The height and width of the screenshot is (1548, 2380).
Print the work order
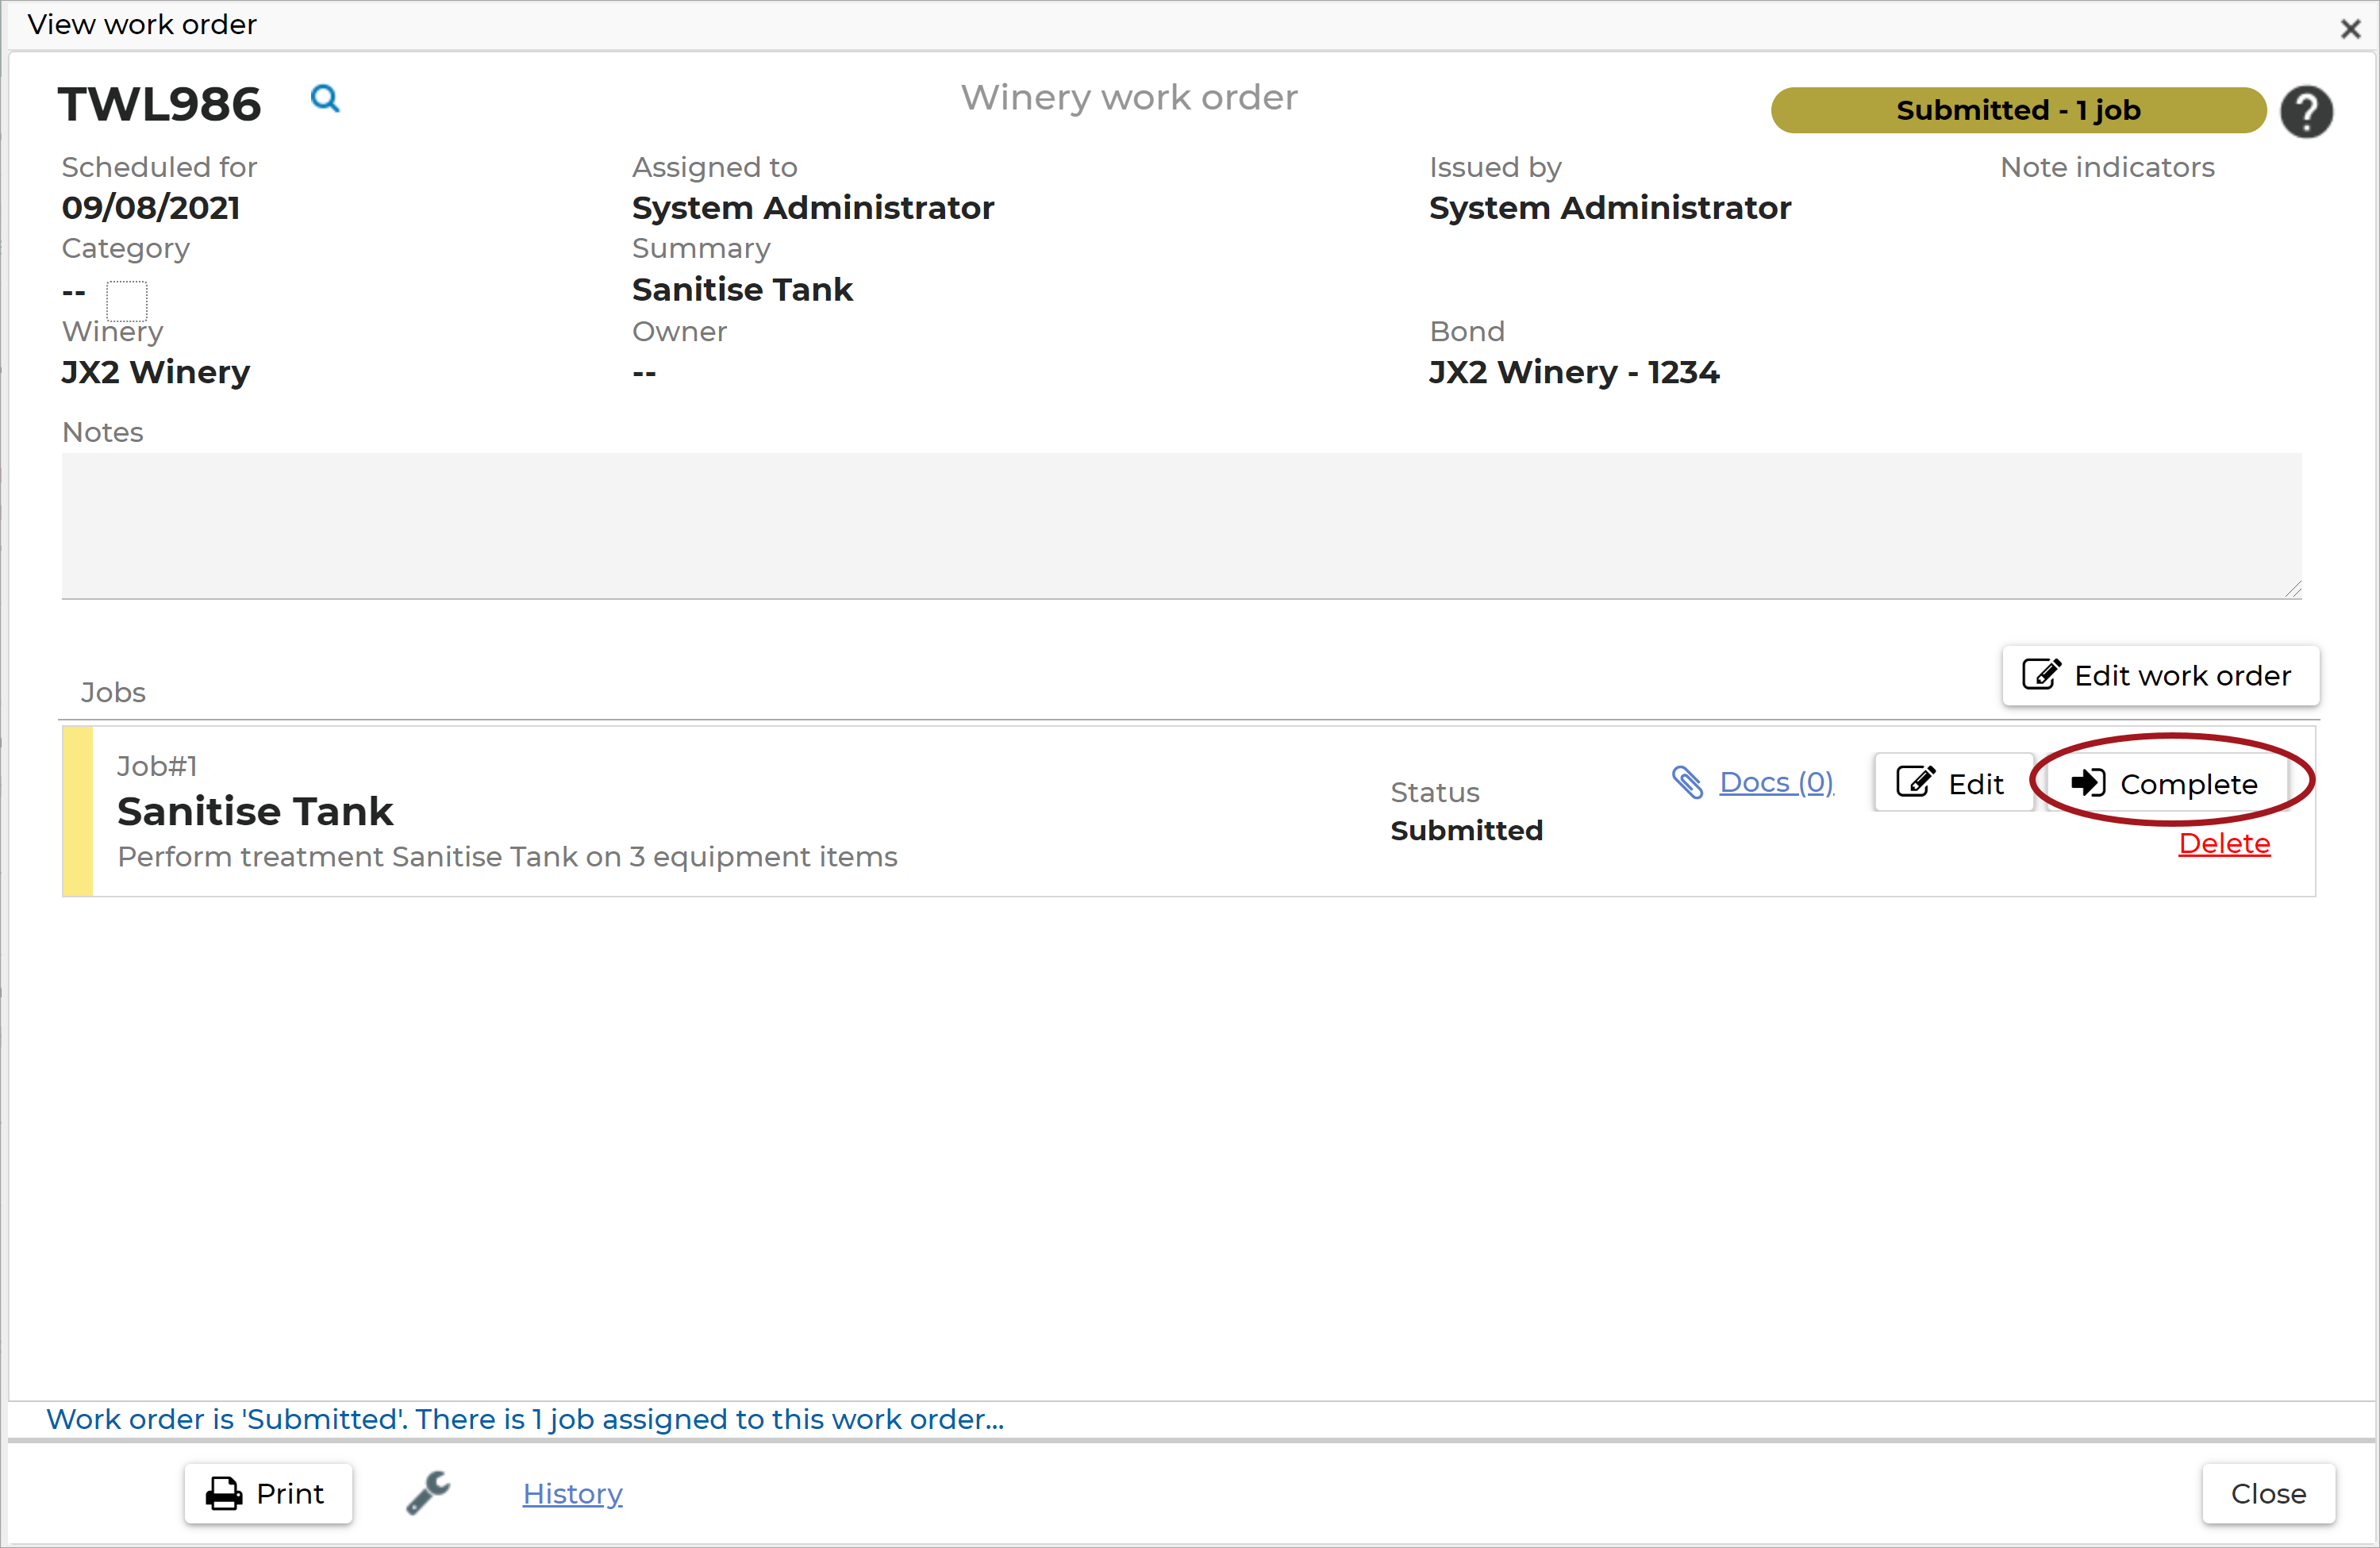(267, 1493)
